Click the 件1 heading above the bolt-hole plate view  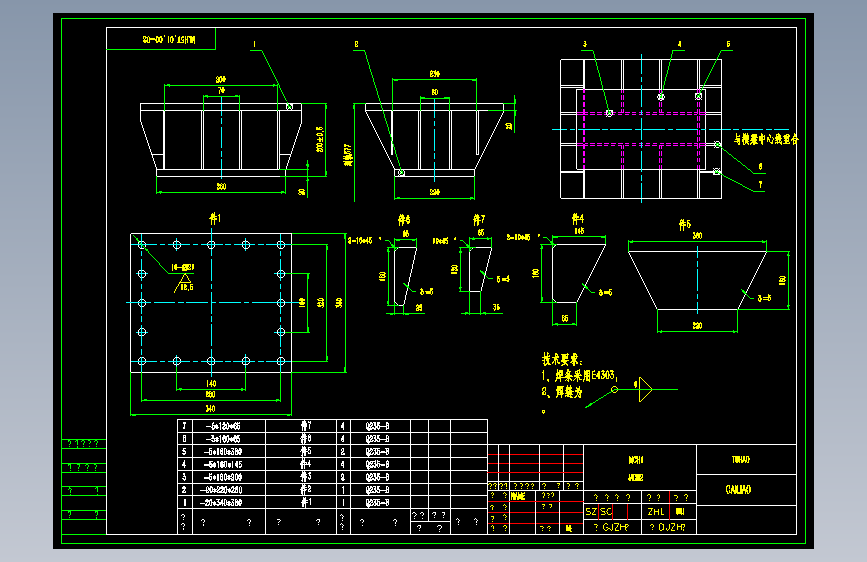tap(215, 218)
